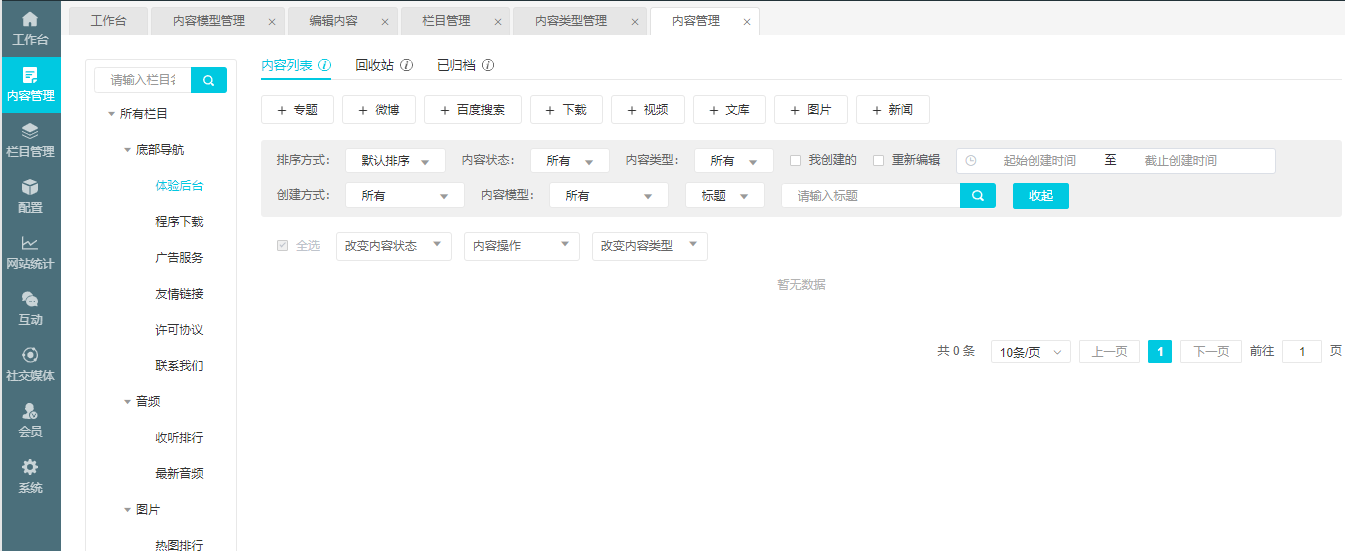The image size is (1345, 551).
Task: Click the ＋专题 add button
Action: coord(297,110)
